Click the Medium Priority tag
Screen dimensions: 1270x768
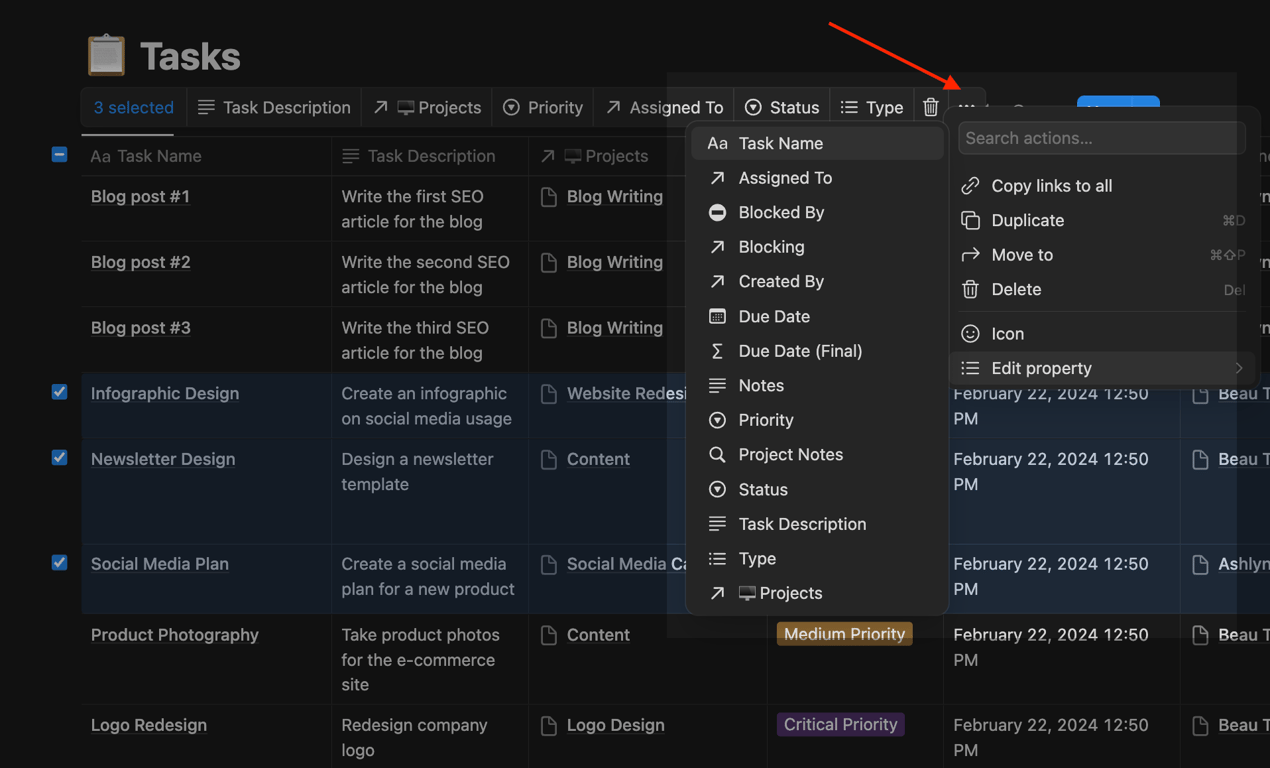tap(845, 634)
